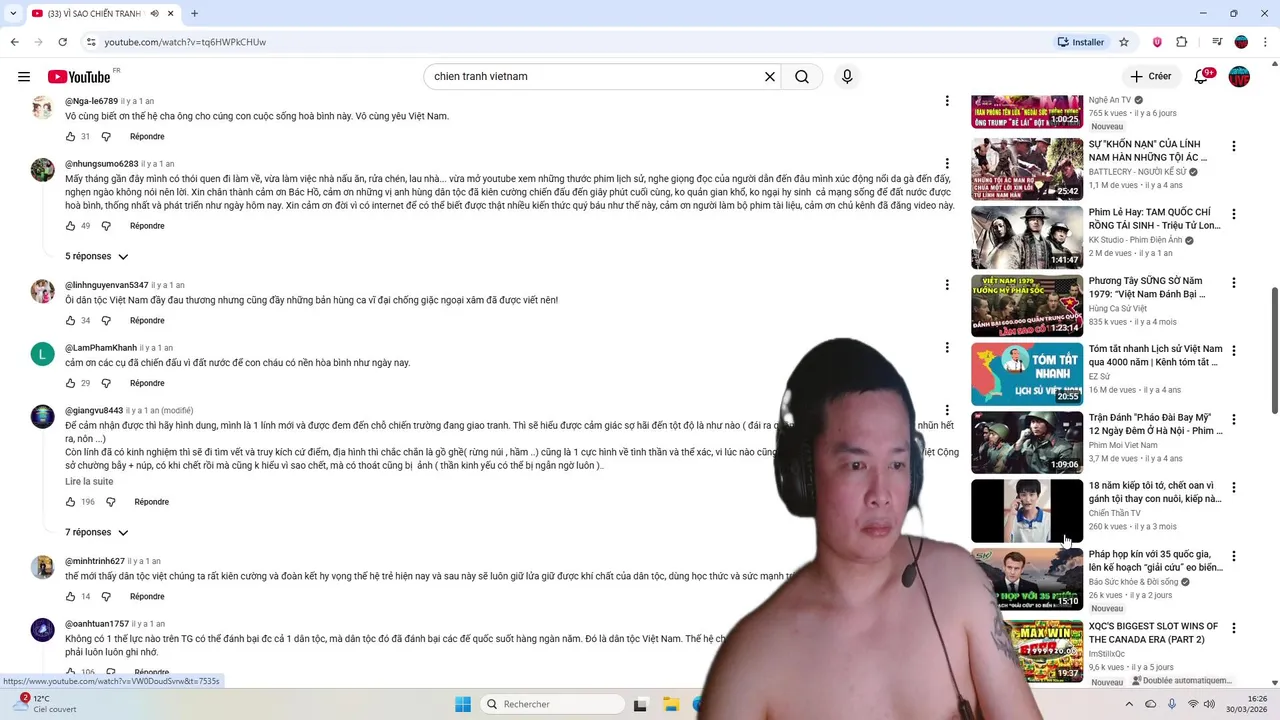
Task: Dislike the comment by @linhnguyenvan5347
Action: (106, 321)
